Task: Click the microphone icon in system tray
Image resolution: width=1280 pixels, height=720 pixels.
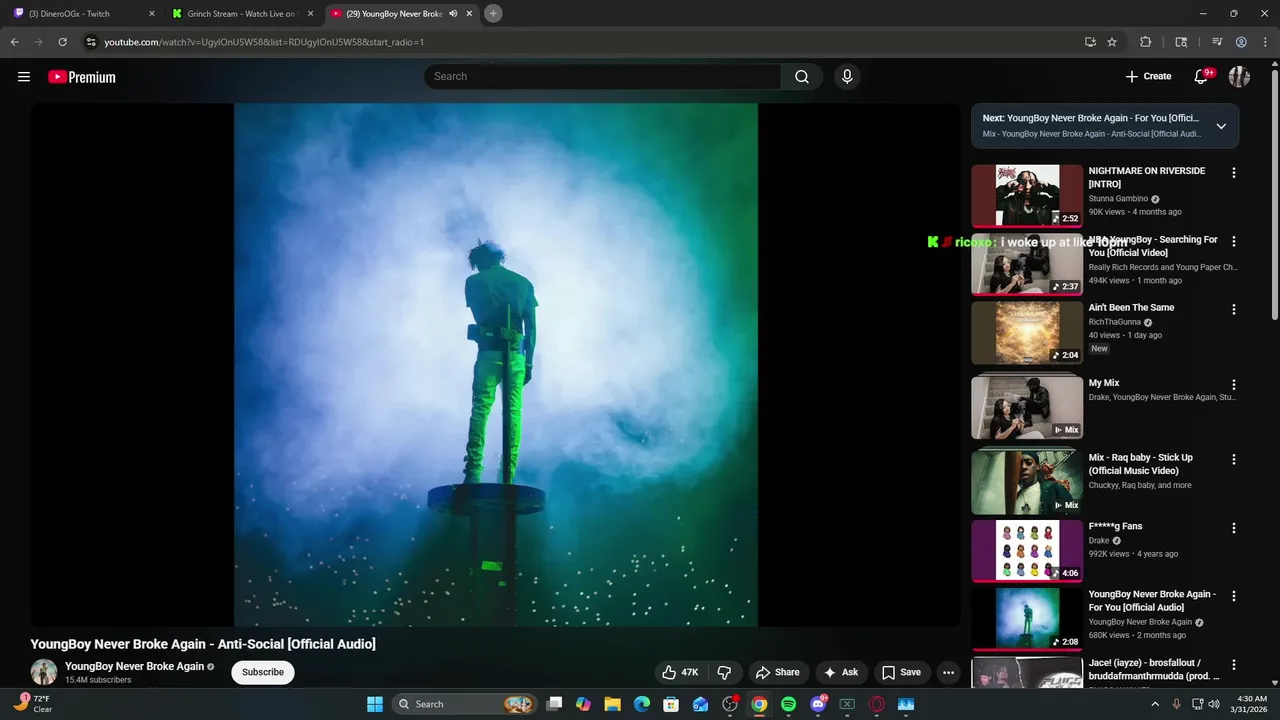Action: coord(1176,704)
